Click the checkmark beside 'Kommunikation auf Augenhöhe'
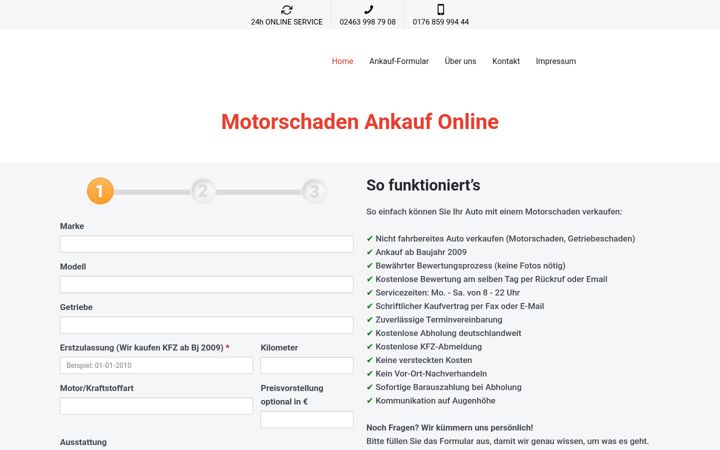This screenshot has height=450, width=720. coord(370,400)
